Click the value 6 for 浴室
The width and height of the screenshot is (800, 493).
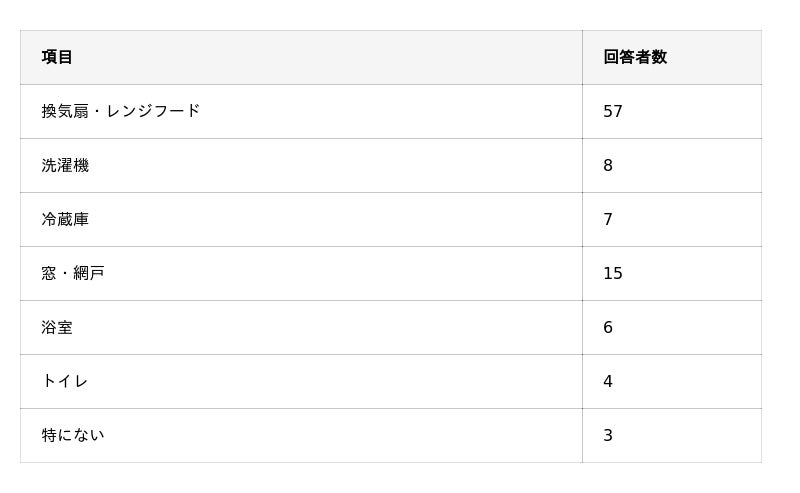608,328
